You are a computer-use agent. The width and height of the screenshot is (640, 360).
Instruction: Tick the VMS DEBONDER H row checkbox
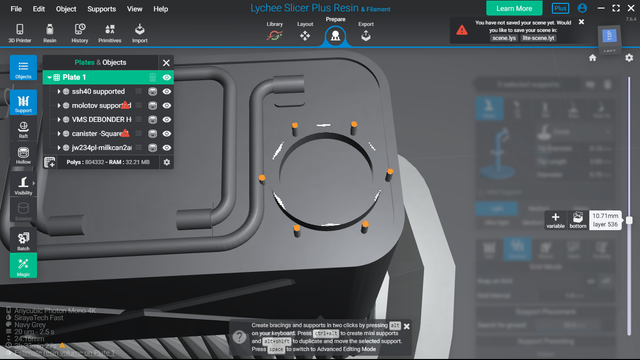coord(139,120)
